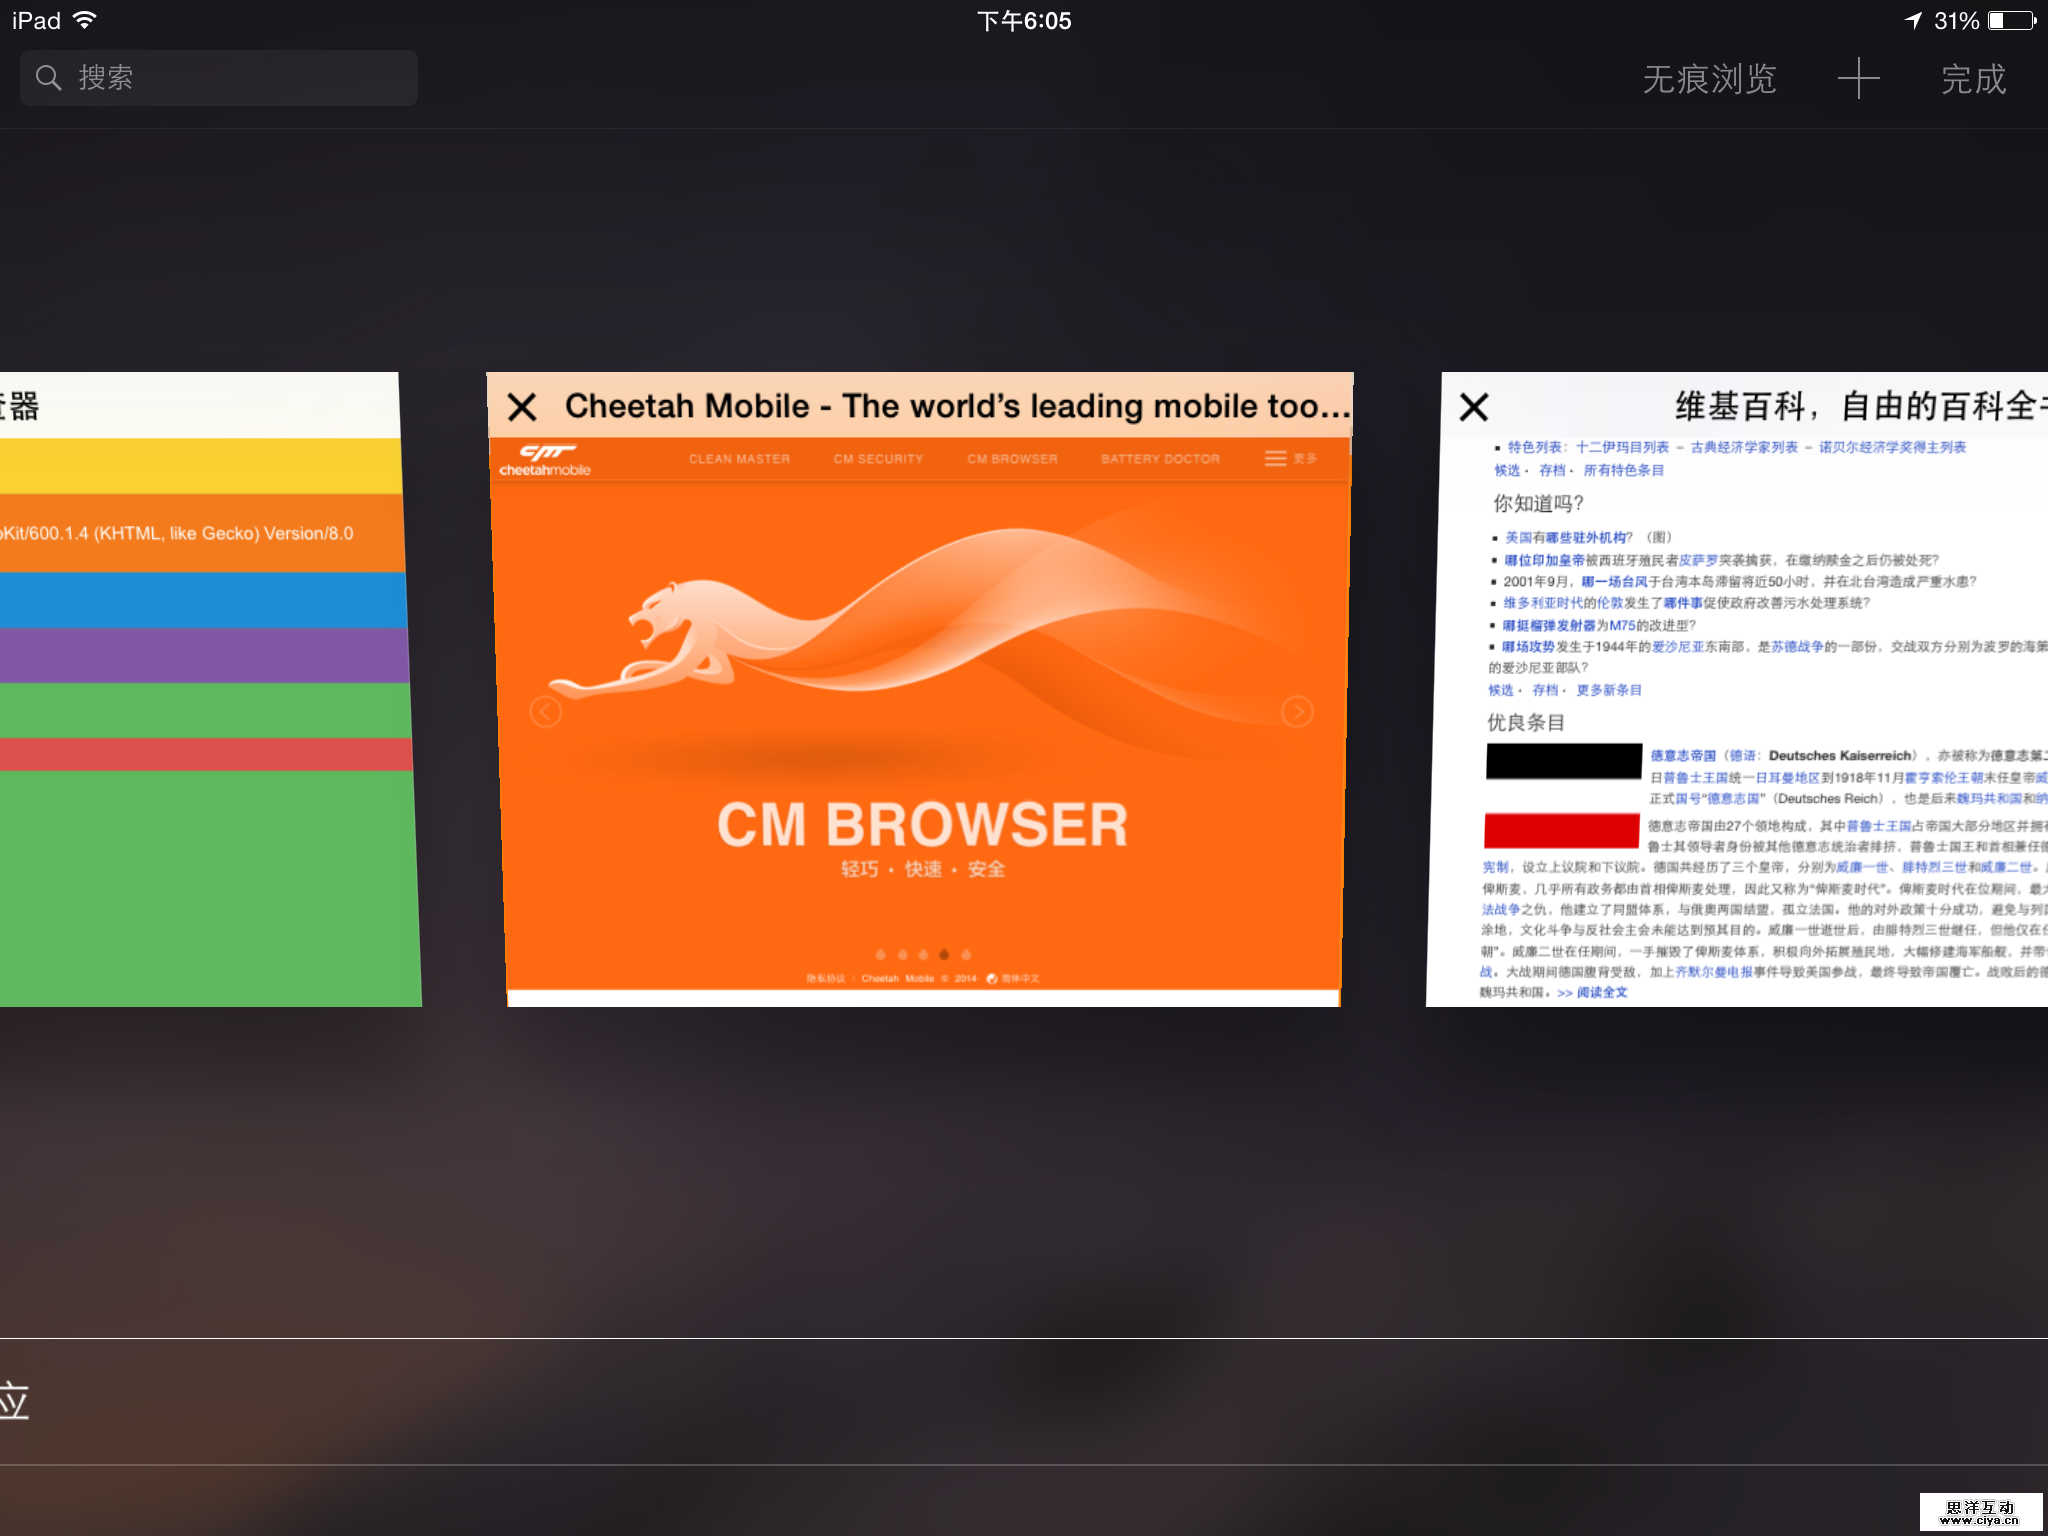Tap the search magnifier icon
The image size is (2048, 1536).
48,78
